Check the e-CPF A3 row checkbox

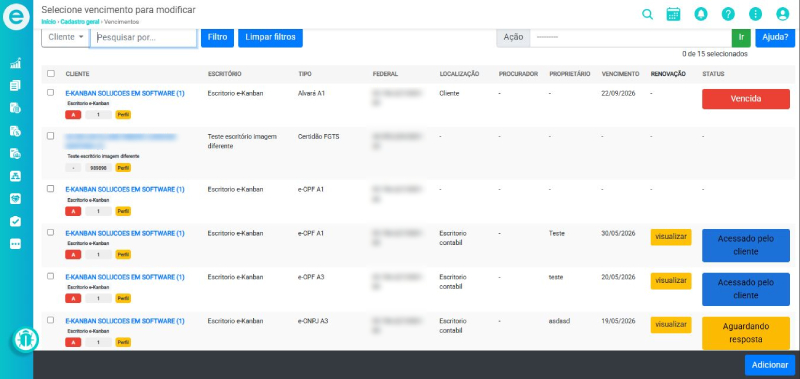pyautogui.click(x=51, y=276)
